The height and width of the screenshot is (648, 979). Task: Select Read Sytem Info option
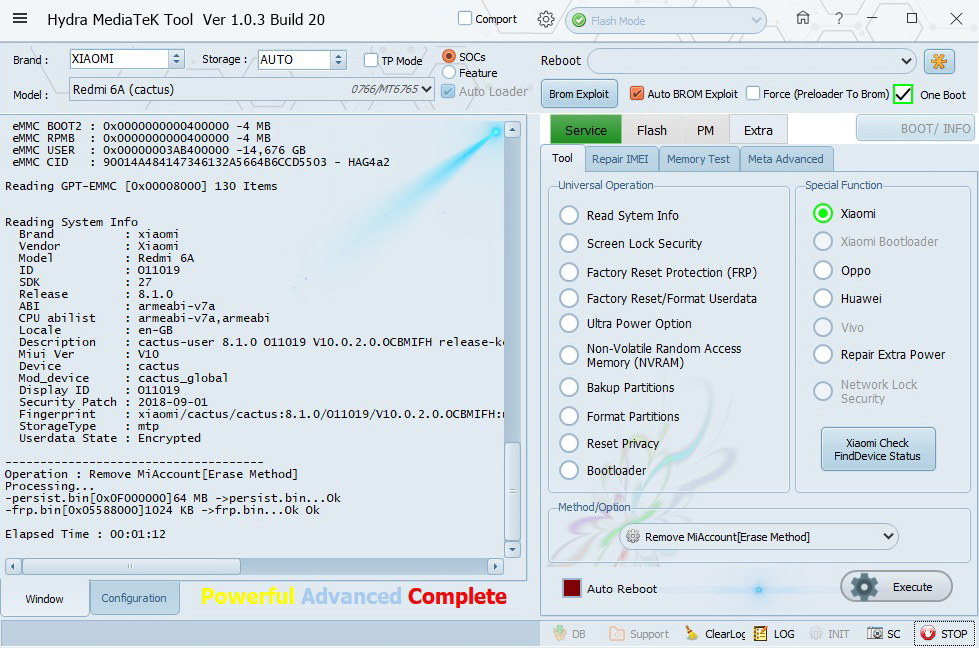(x=569, y=215)
